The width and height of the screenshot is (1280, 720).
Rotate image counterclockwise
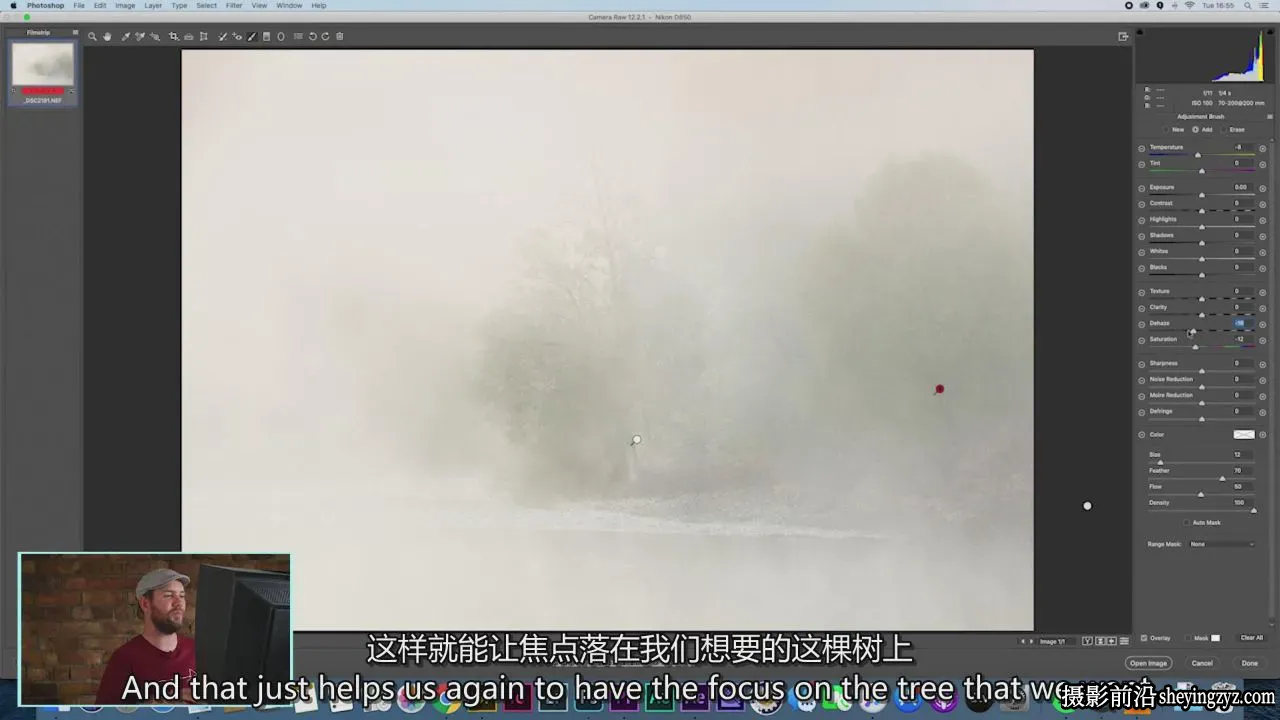click(x=312, y=36)
